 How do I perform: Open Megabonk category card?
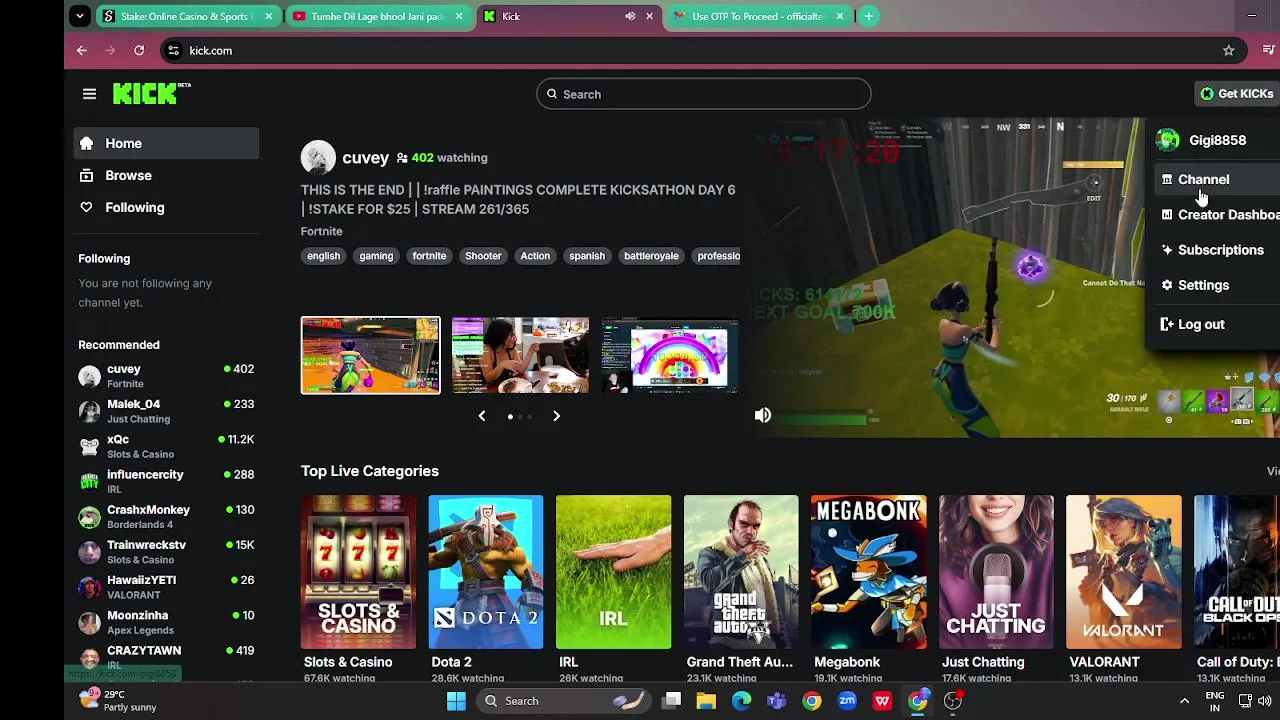[x=869, y=572]
